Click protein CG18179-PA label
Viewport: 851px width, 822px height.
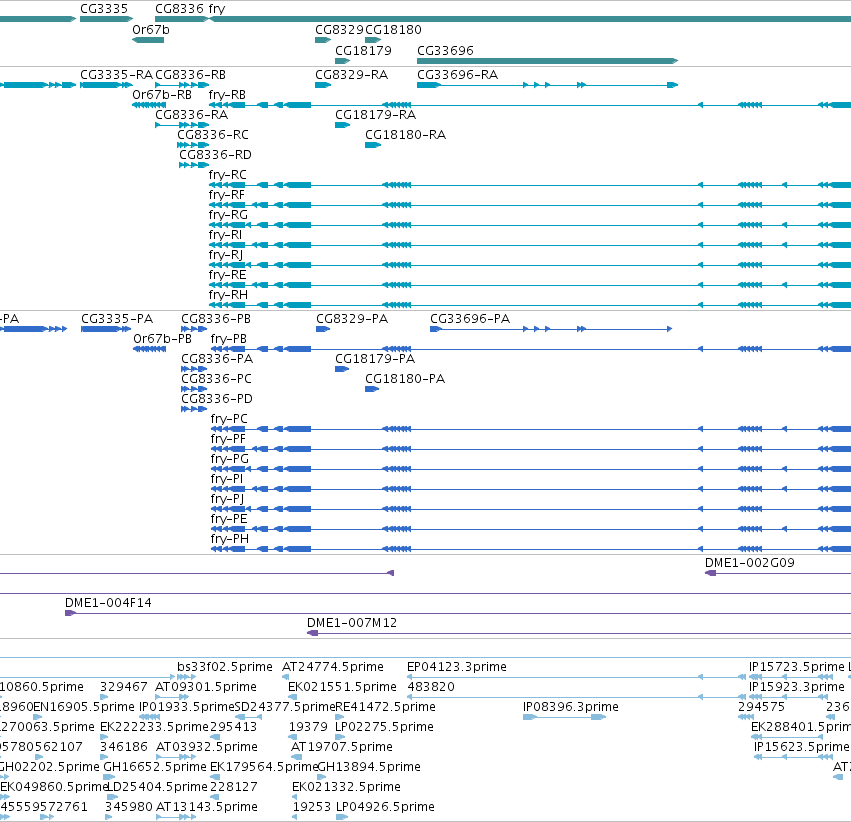point(375,359)
